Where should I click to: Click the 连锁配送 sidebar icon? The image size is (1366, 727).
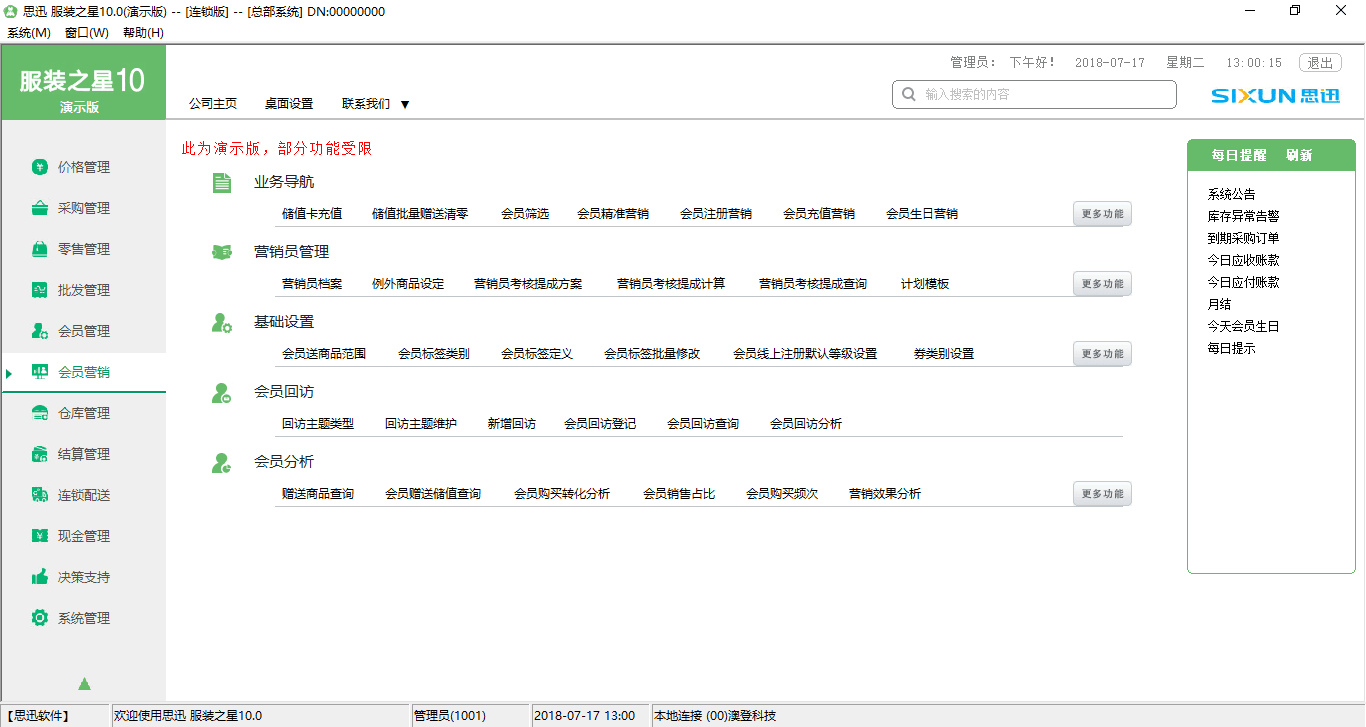click(40, 495)
